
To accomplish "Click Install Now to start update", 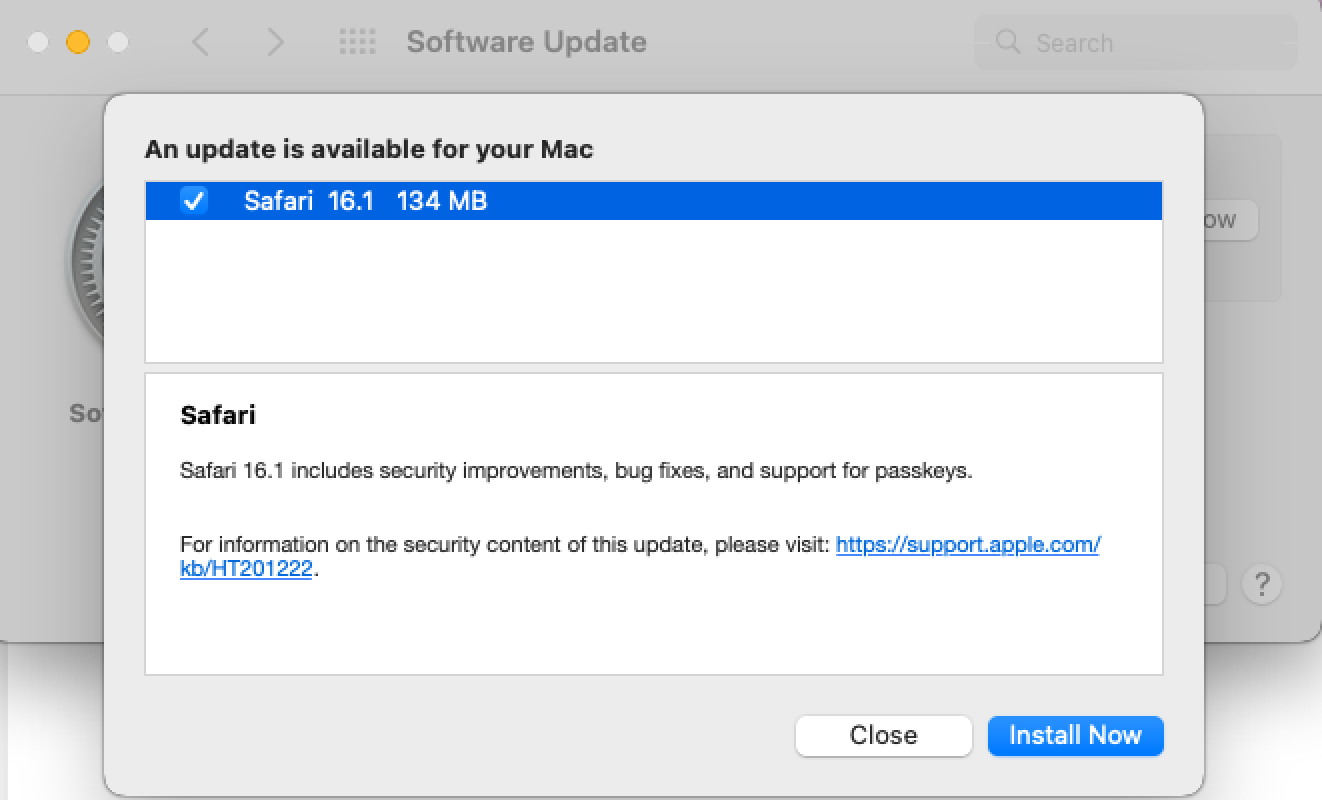I will (1075, 736).
